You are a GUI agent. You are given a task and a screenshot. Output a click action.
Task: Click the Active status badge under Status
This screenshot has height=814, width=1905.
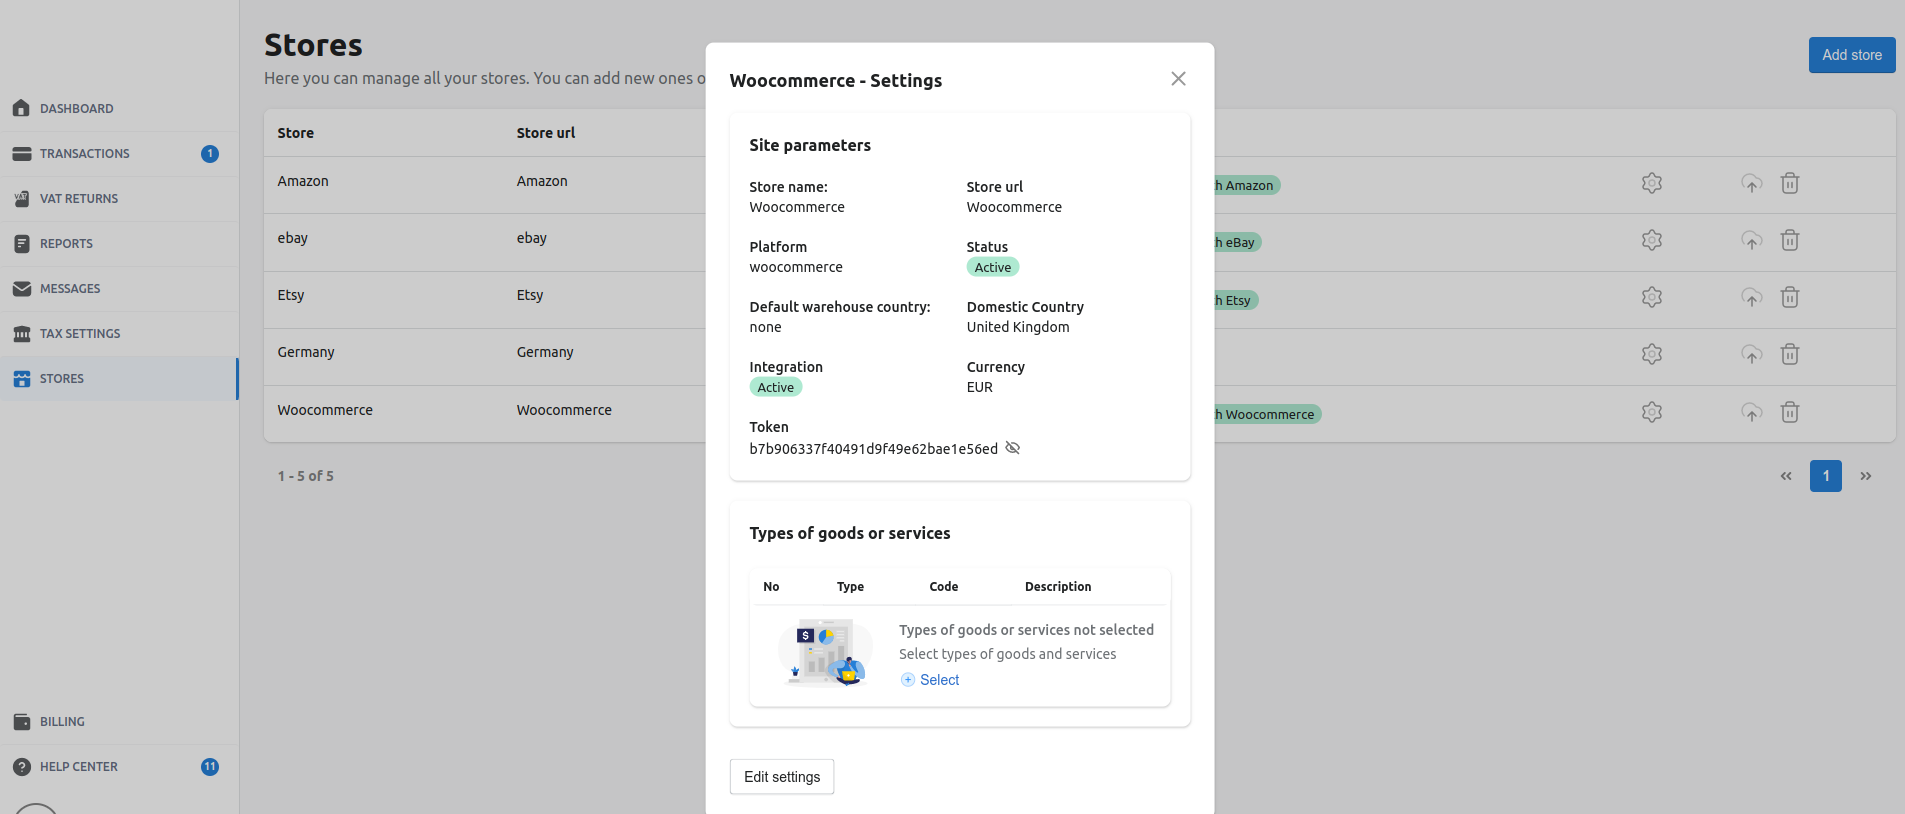992,267
